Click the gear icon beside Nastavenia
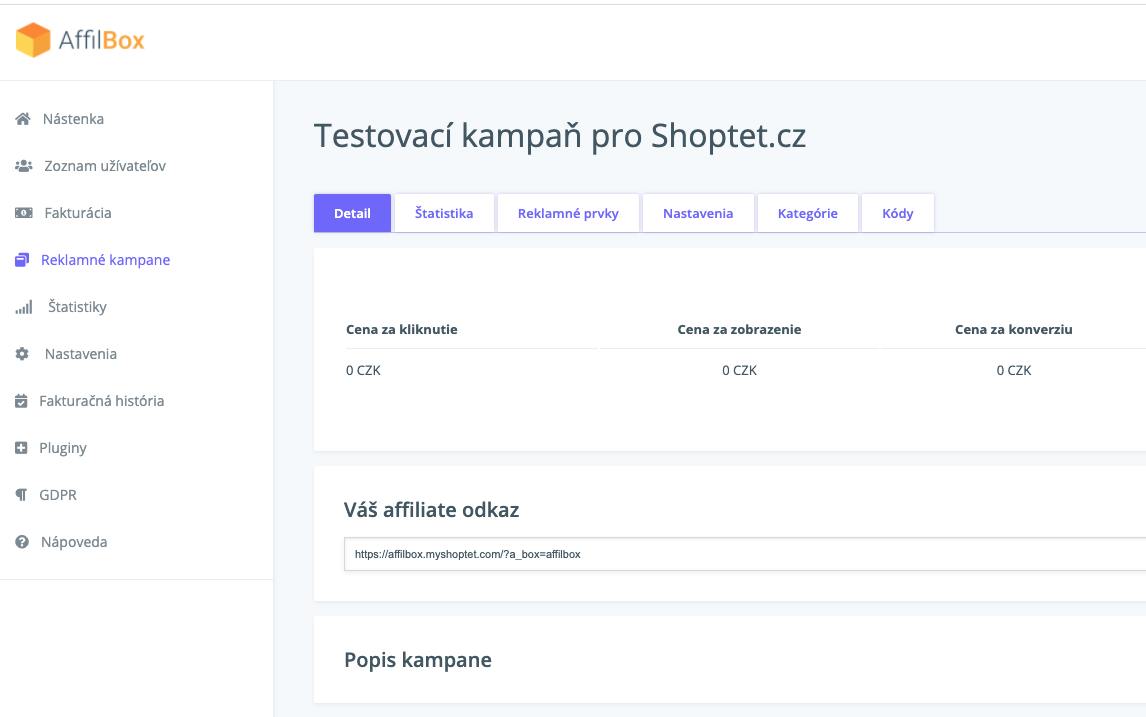1146x717 pixels. pos(22,354)
